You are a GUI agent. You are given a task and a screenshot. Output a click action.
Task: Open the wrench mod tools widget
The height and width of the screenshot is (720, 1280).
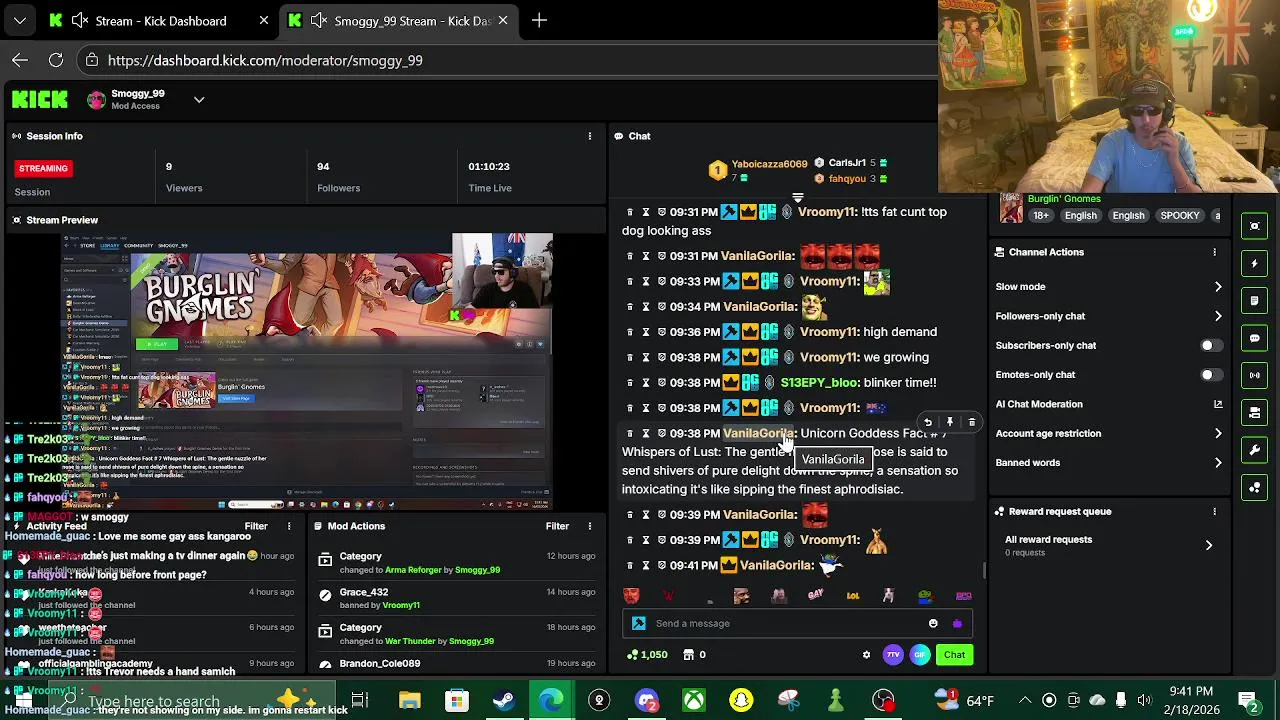pos(1255,450)
